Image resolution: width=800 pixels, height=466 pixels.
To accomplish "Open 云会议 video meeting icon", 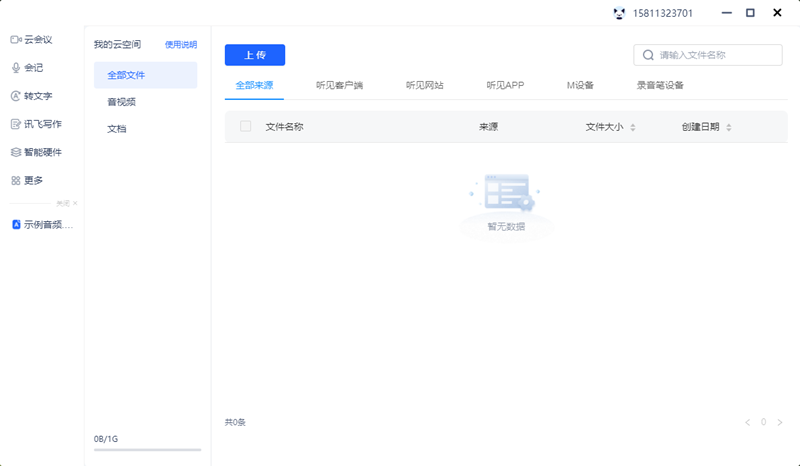I will tap(16, 39).
